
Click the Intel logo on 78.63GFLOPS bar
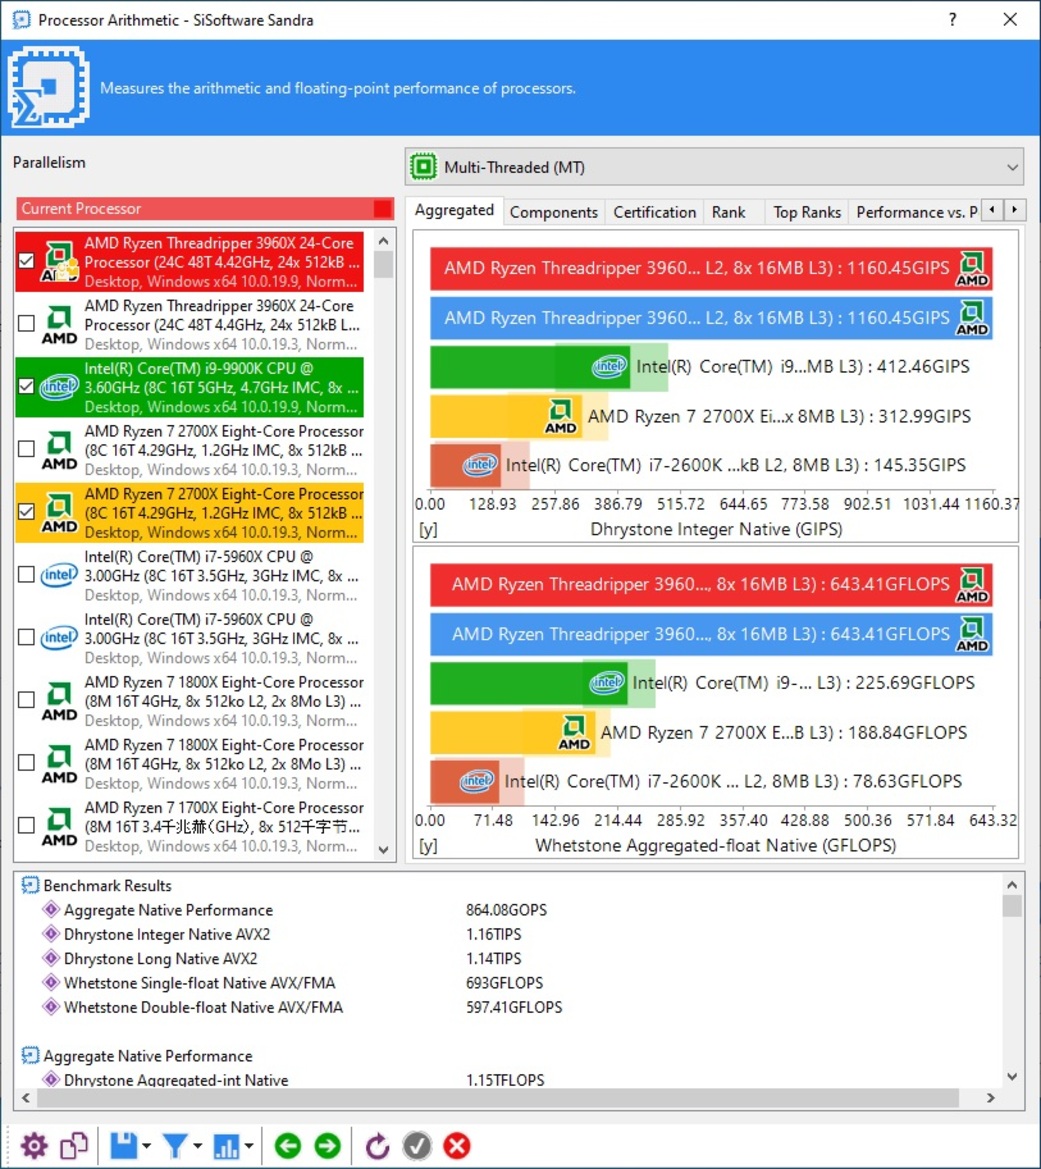[477, 781]
